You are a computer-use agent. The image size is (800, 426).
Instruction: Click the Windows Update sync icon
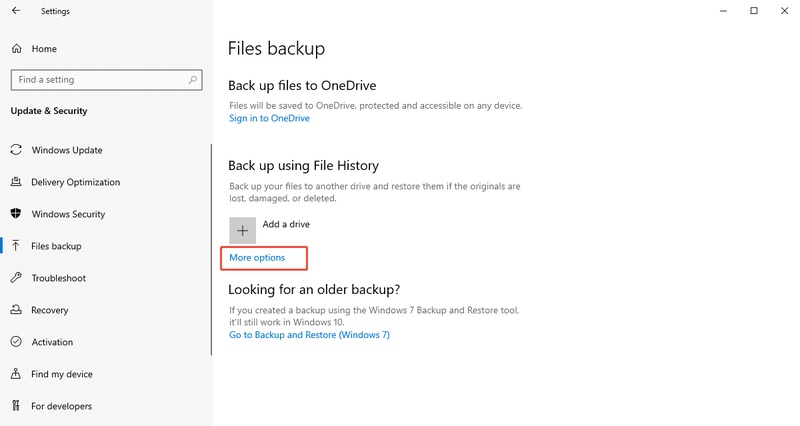click(x=16, y=149)
